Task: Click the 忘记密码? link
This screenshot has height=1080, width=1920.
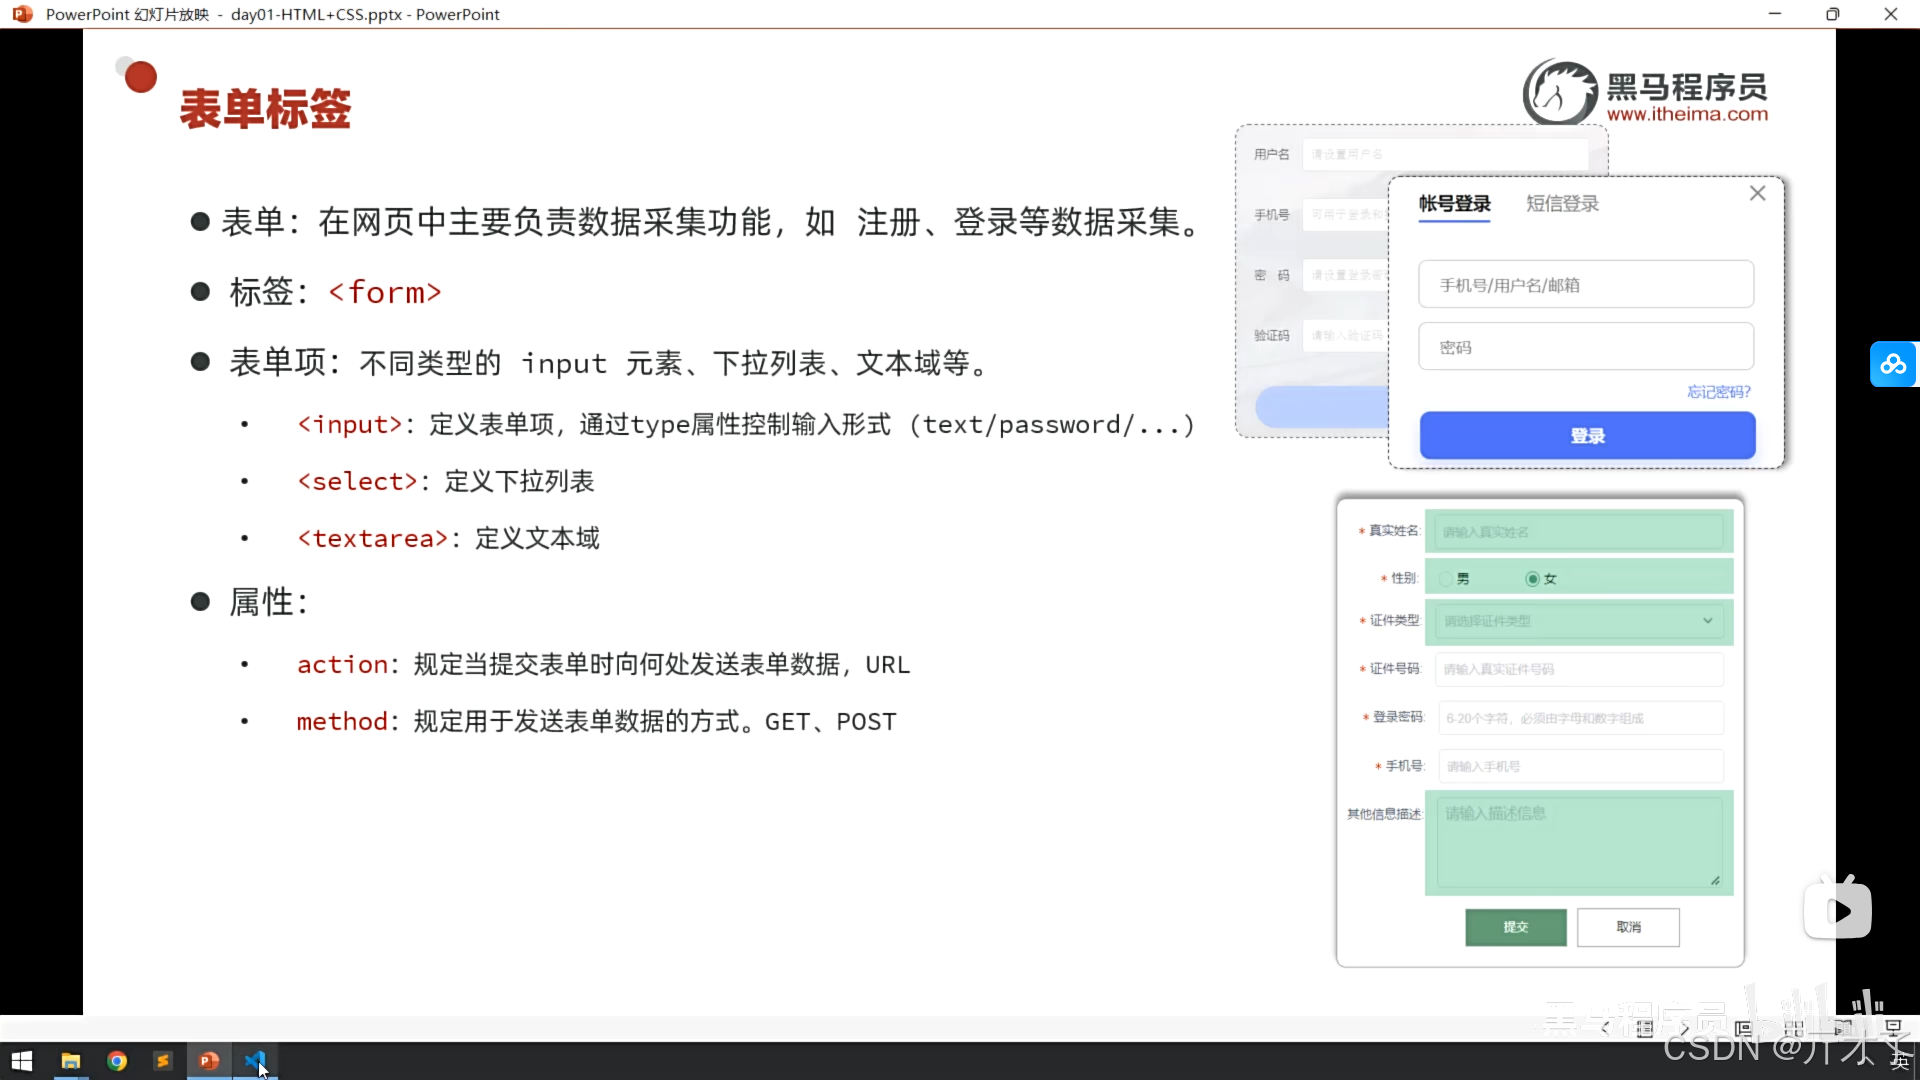Action: (1718, 392)
